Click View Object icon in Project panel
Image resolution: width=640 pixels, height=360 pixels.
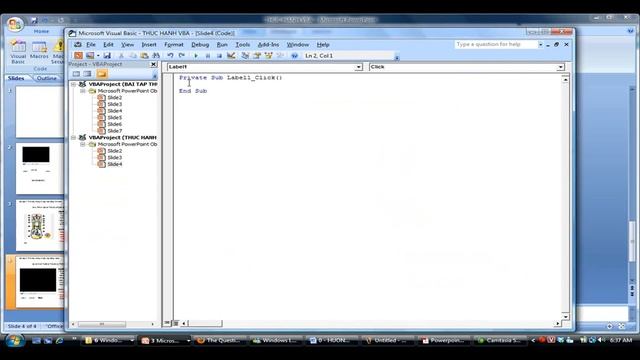point(87,74)
